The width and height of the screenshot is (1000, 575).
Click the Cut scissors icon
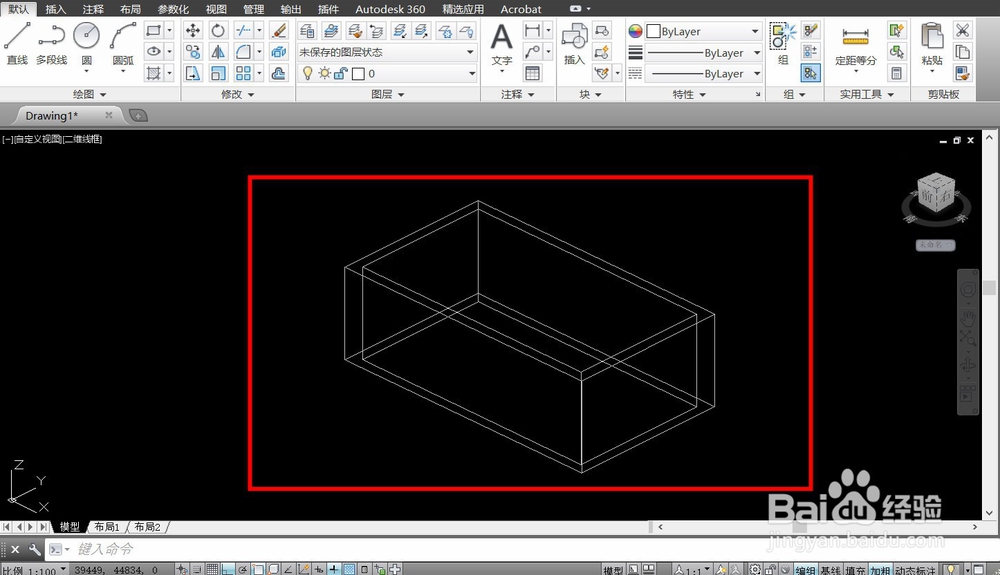962,31
